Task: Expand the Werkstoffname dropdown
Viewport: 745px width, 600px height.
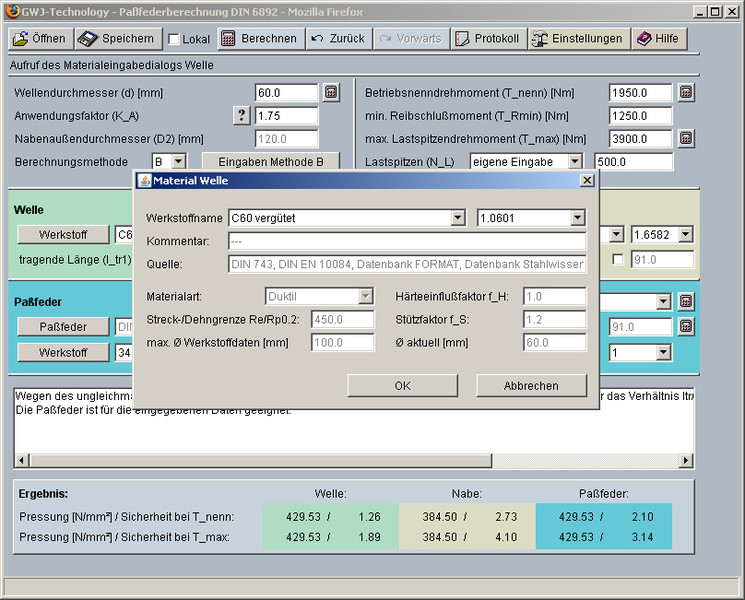Action: click(458, 218)
